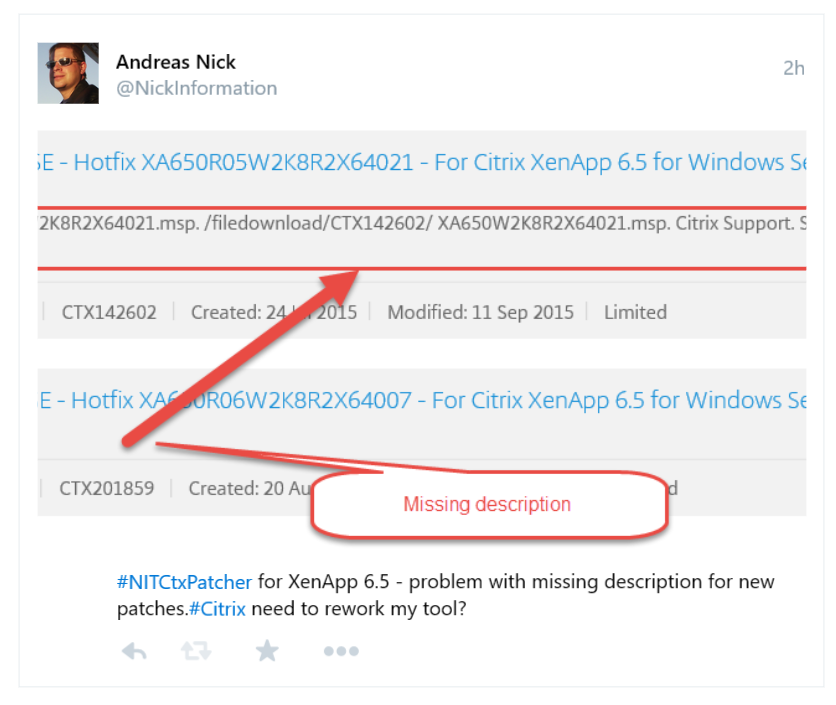Select the CTX201859 article ID text
This screenshot has width=836, height=705.
click(x=107, y=488)
